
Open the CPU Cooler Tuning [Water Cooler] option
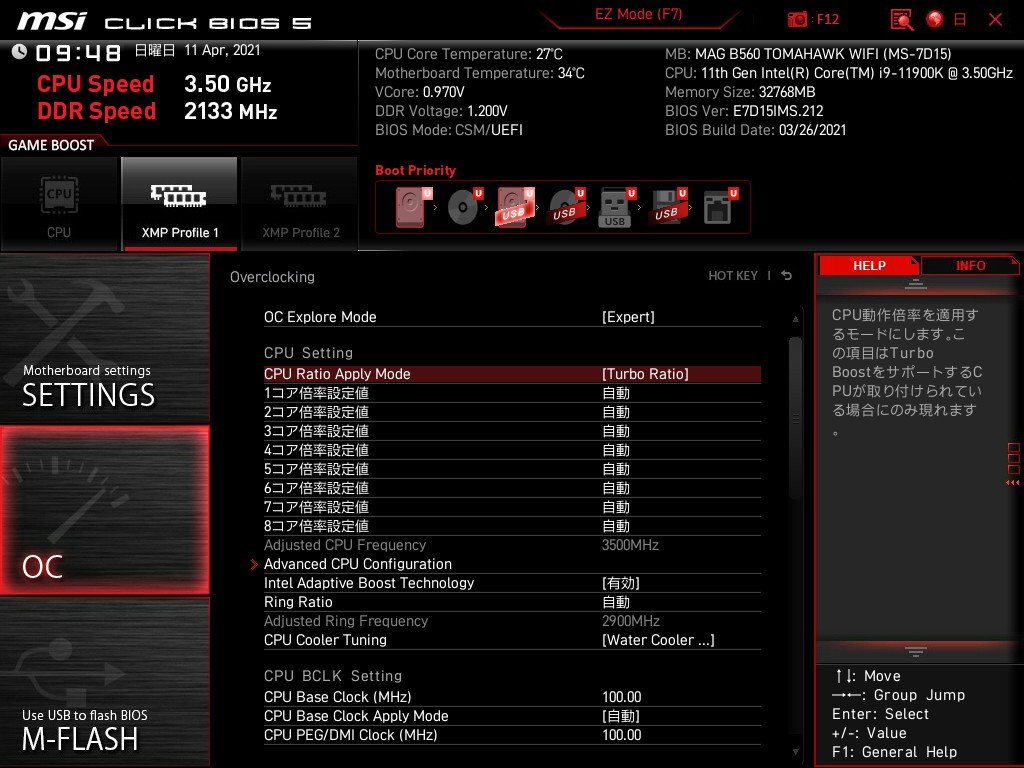coord(512,640)
